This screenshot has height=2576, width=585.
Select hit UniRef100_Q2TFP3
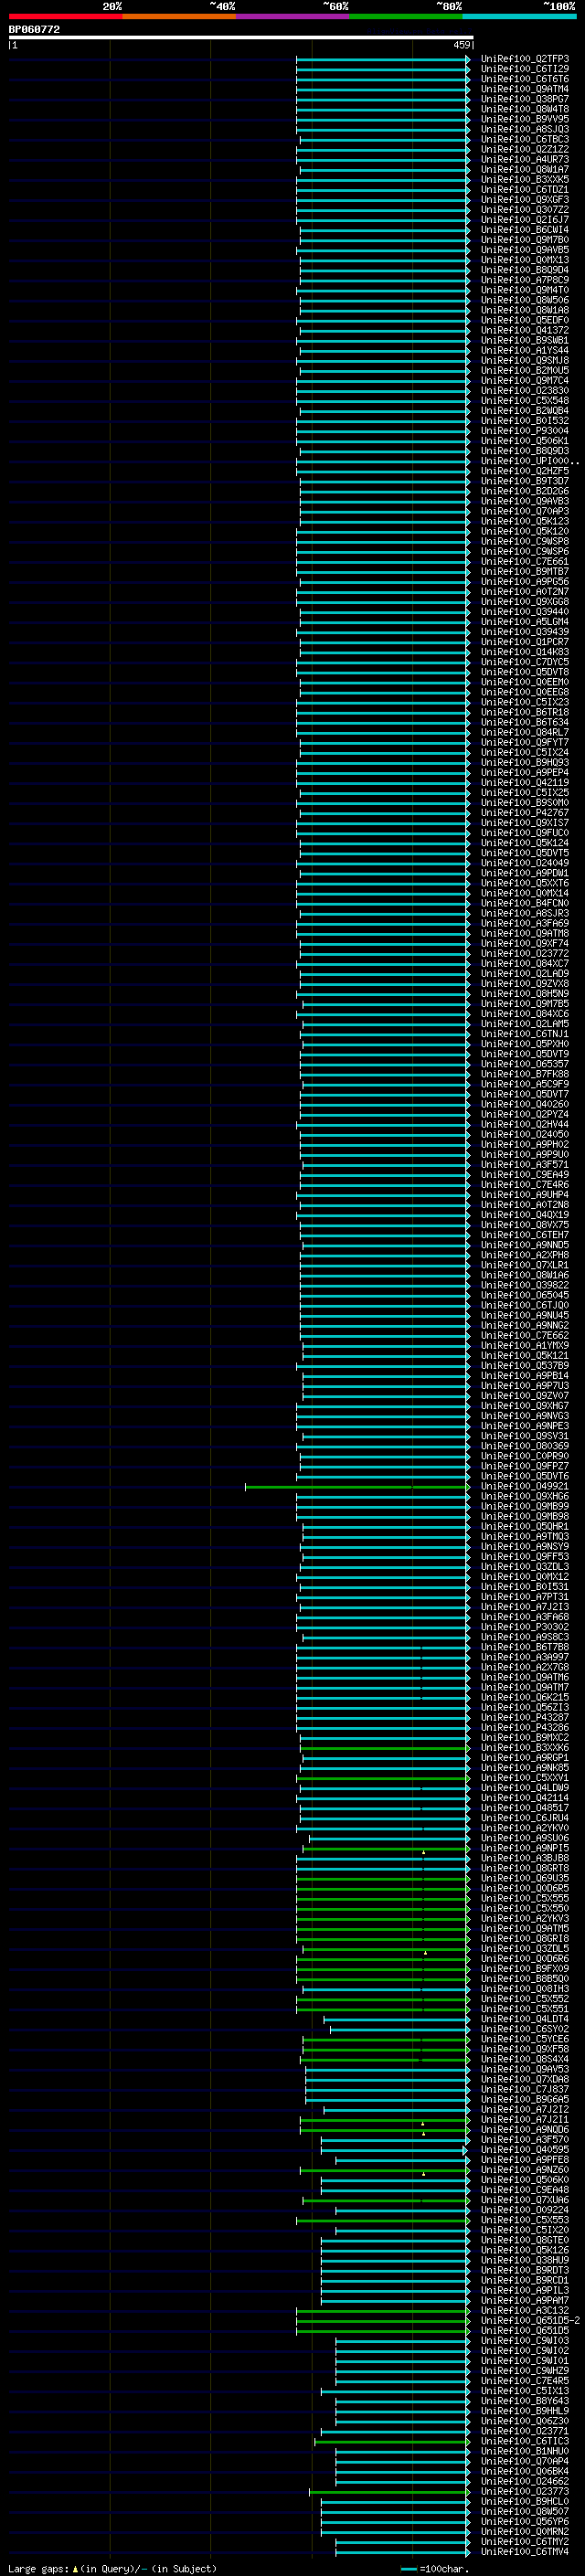(x=524, y=59)
